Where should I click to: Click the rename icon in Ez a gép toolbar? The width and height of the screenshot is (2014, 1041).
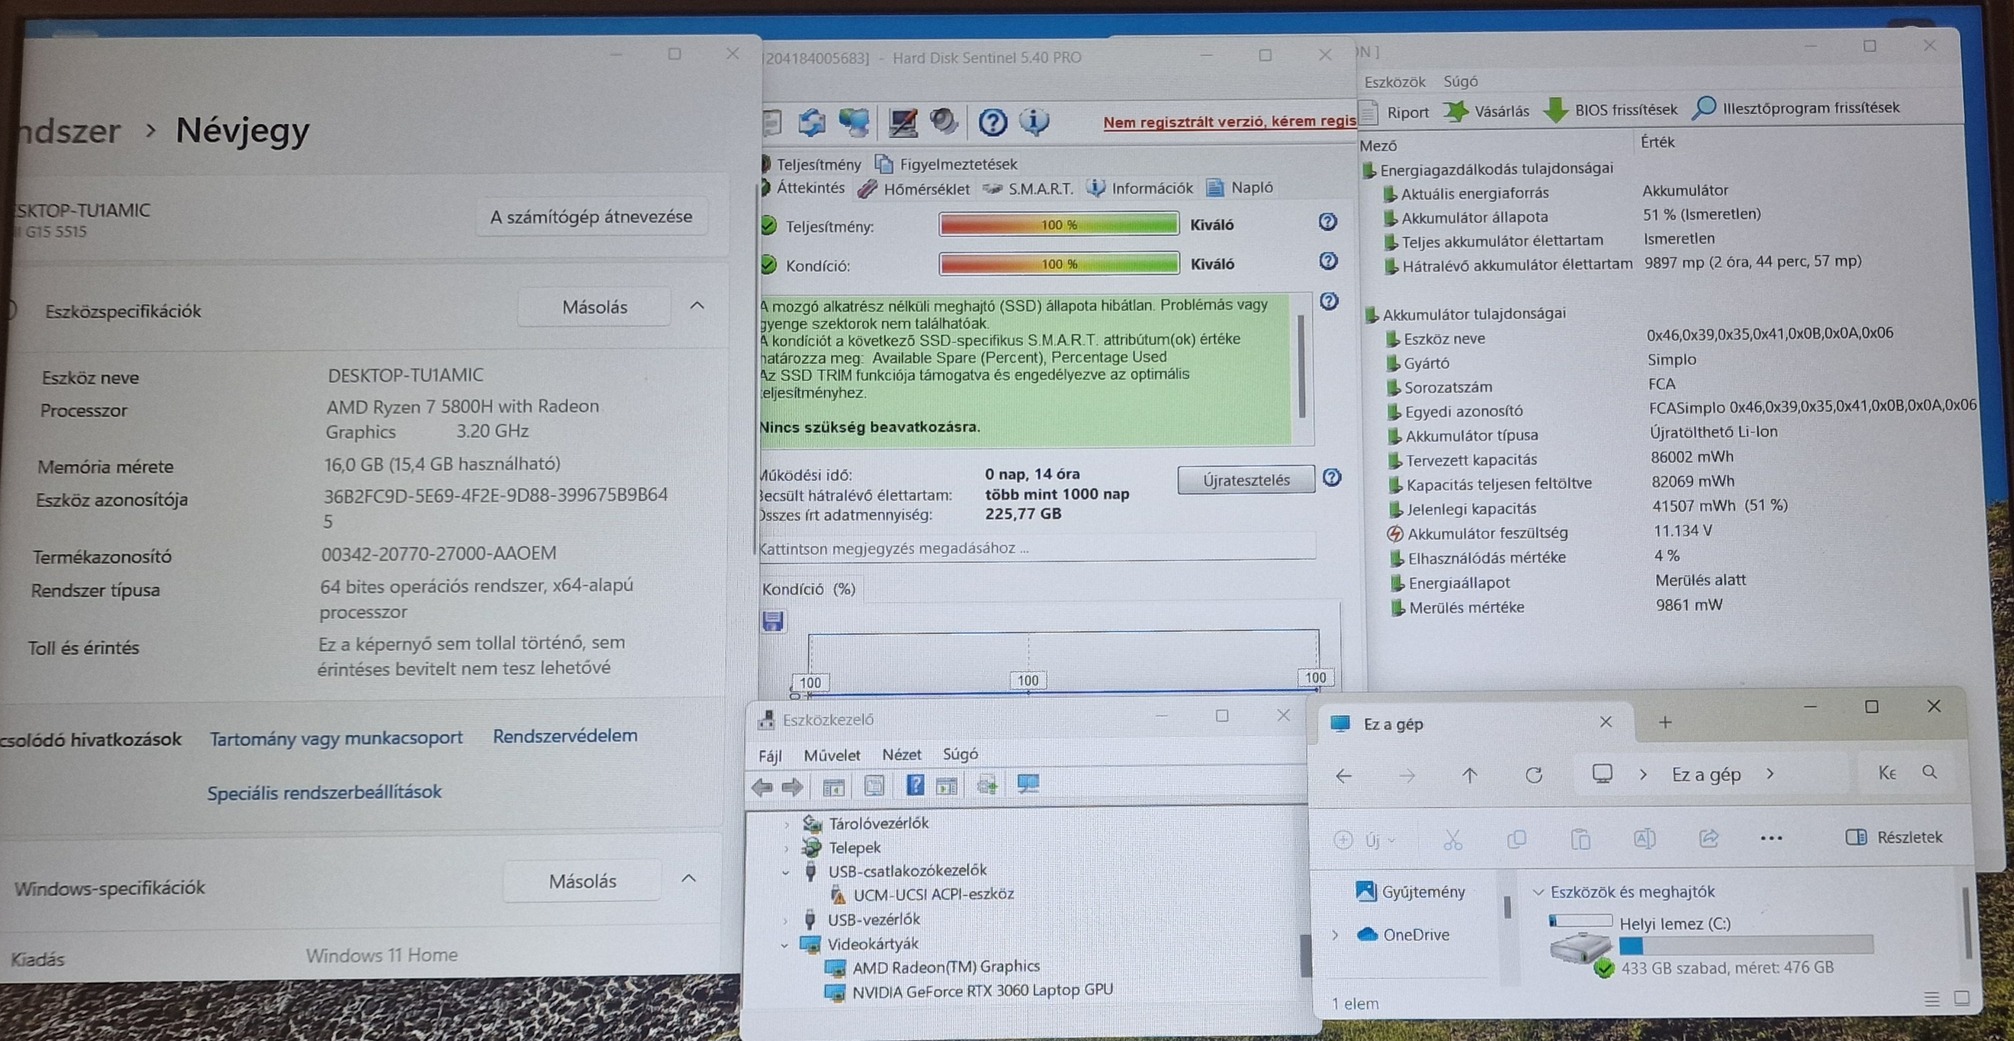[x=1645, y=838]
